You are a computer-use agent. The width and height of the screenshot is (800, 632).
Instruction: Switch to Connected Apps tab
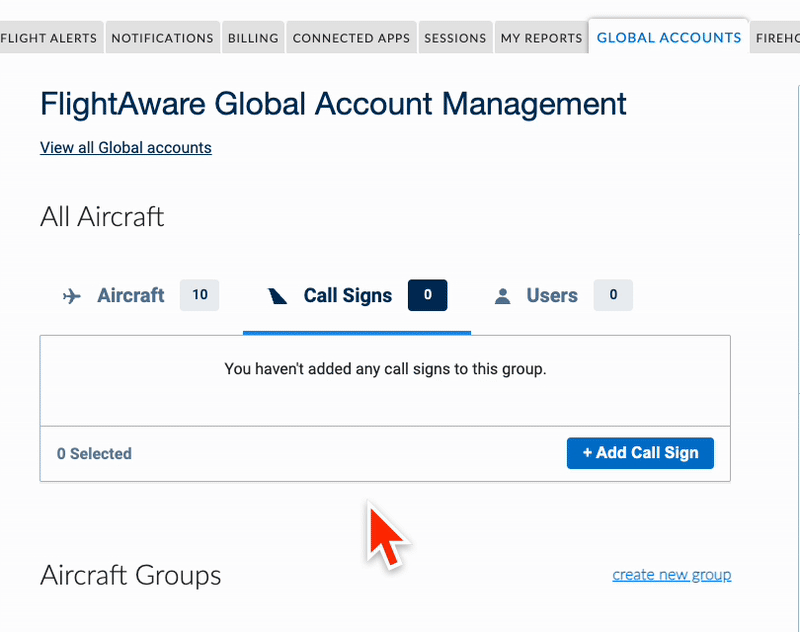[x=351, y=38]
